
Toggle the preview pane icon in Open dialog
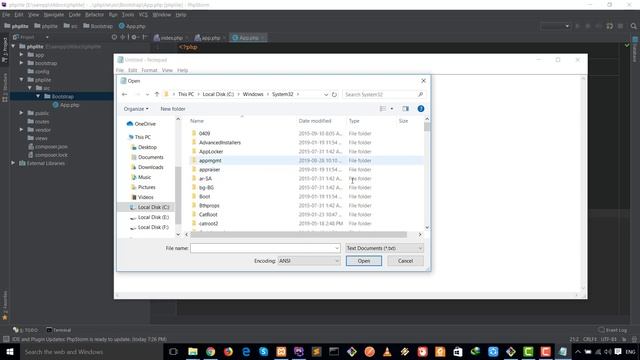[x=405, y=109]
